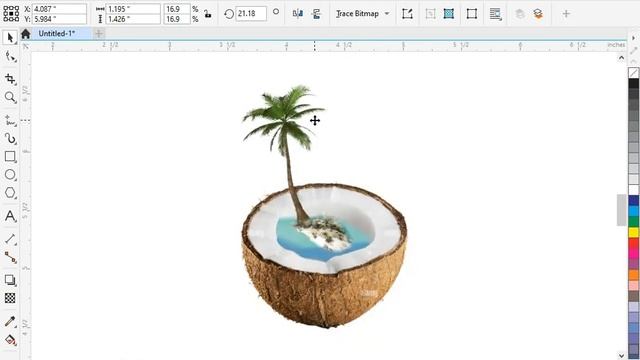Viewport: 640px width, 360px height.
Task: Click the square frame bitmap icon
Action: pyautogui.click(x=472, y=13)
